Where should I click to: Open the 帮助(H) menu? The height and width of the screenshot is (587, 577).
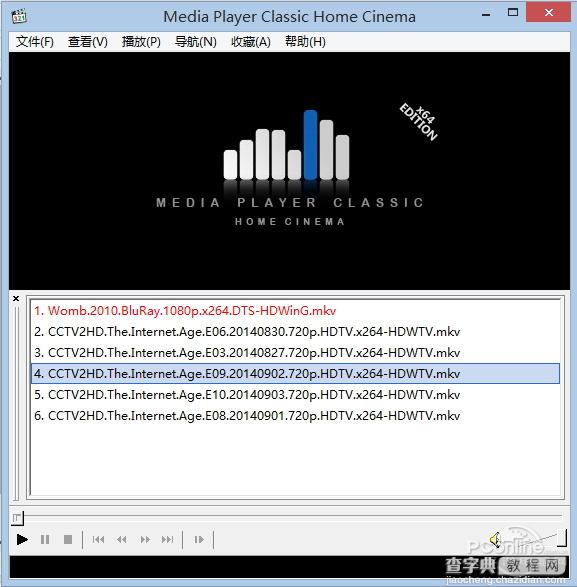point(305,42)
